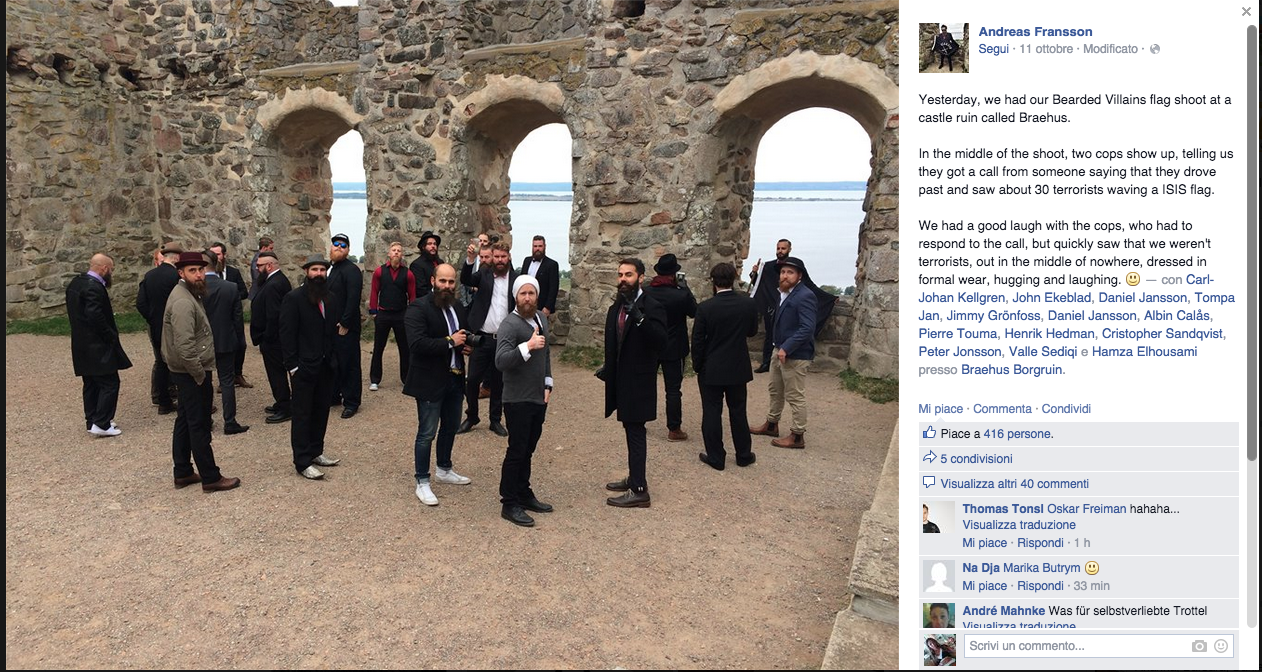The width and height of the screenshot is (1262, 672).
Task: Open the emoji smiley picker in the comment box
Action: click(x=1221, y=646)
